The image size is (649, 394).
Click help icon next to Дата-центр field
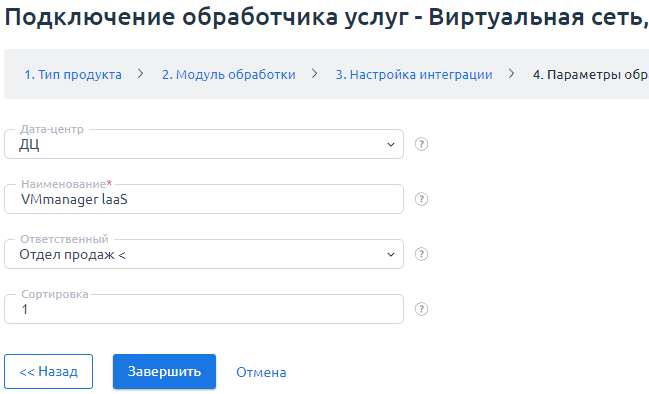421,144
